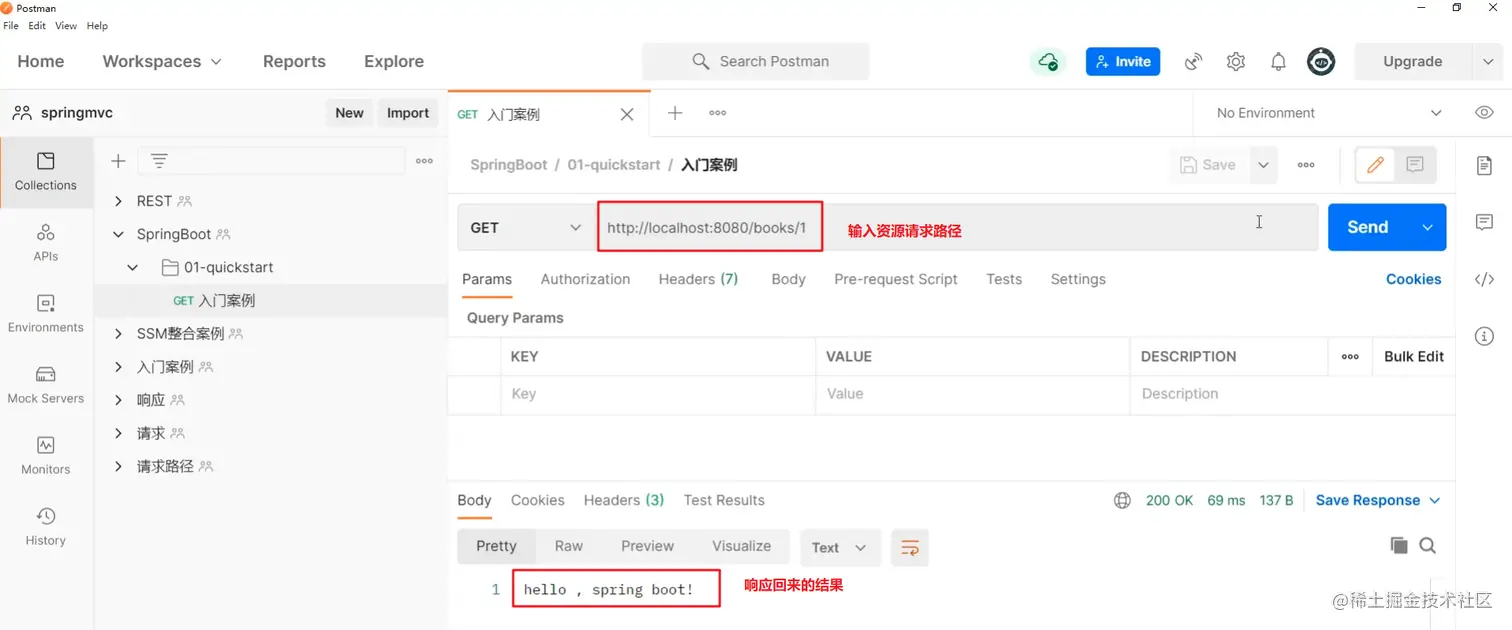
Task: Switch to the Pre-request Script tab
Action: [x=896, y=279]
